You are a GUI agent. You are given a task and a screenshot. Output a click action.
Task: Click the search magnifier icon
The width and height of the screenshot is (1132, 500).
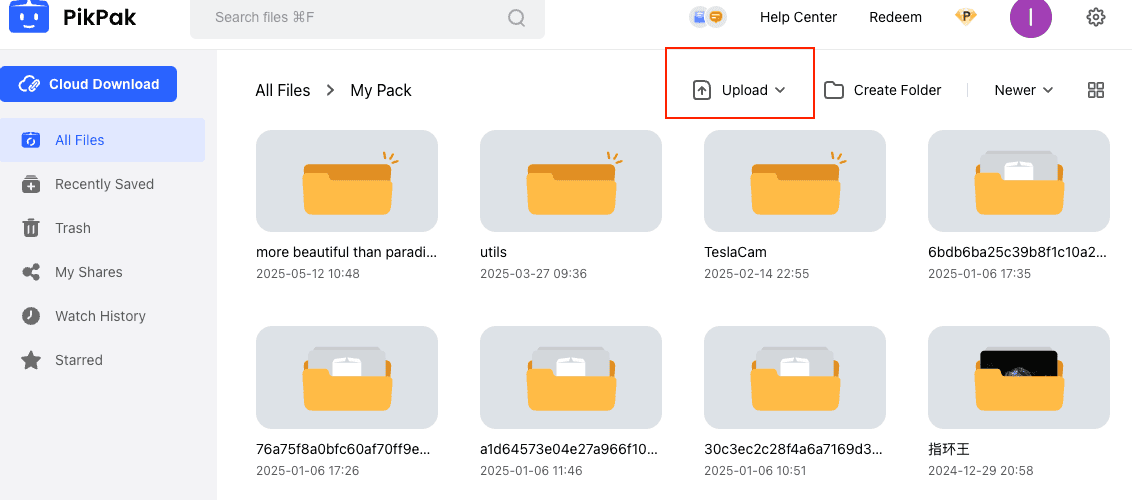(x=516, y=17)
